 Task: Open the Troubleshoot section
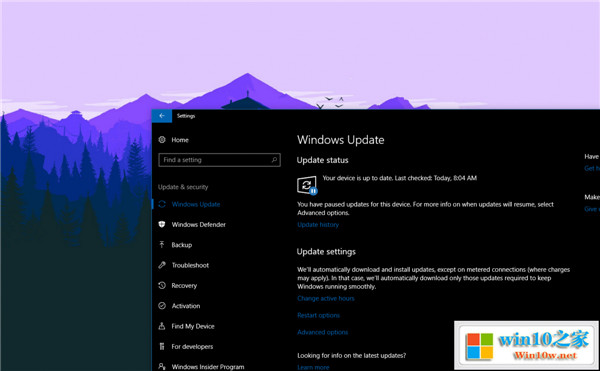190,265
